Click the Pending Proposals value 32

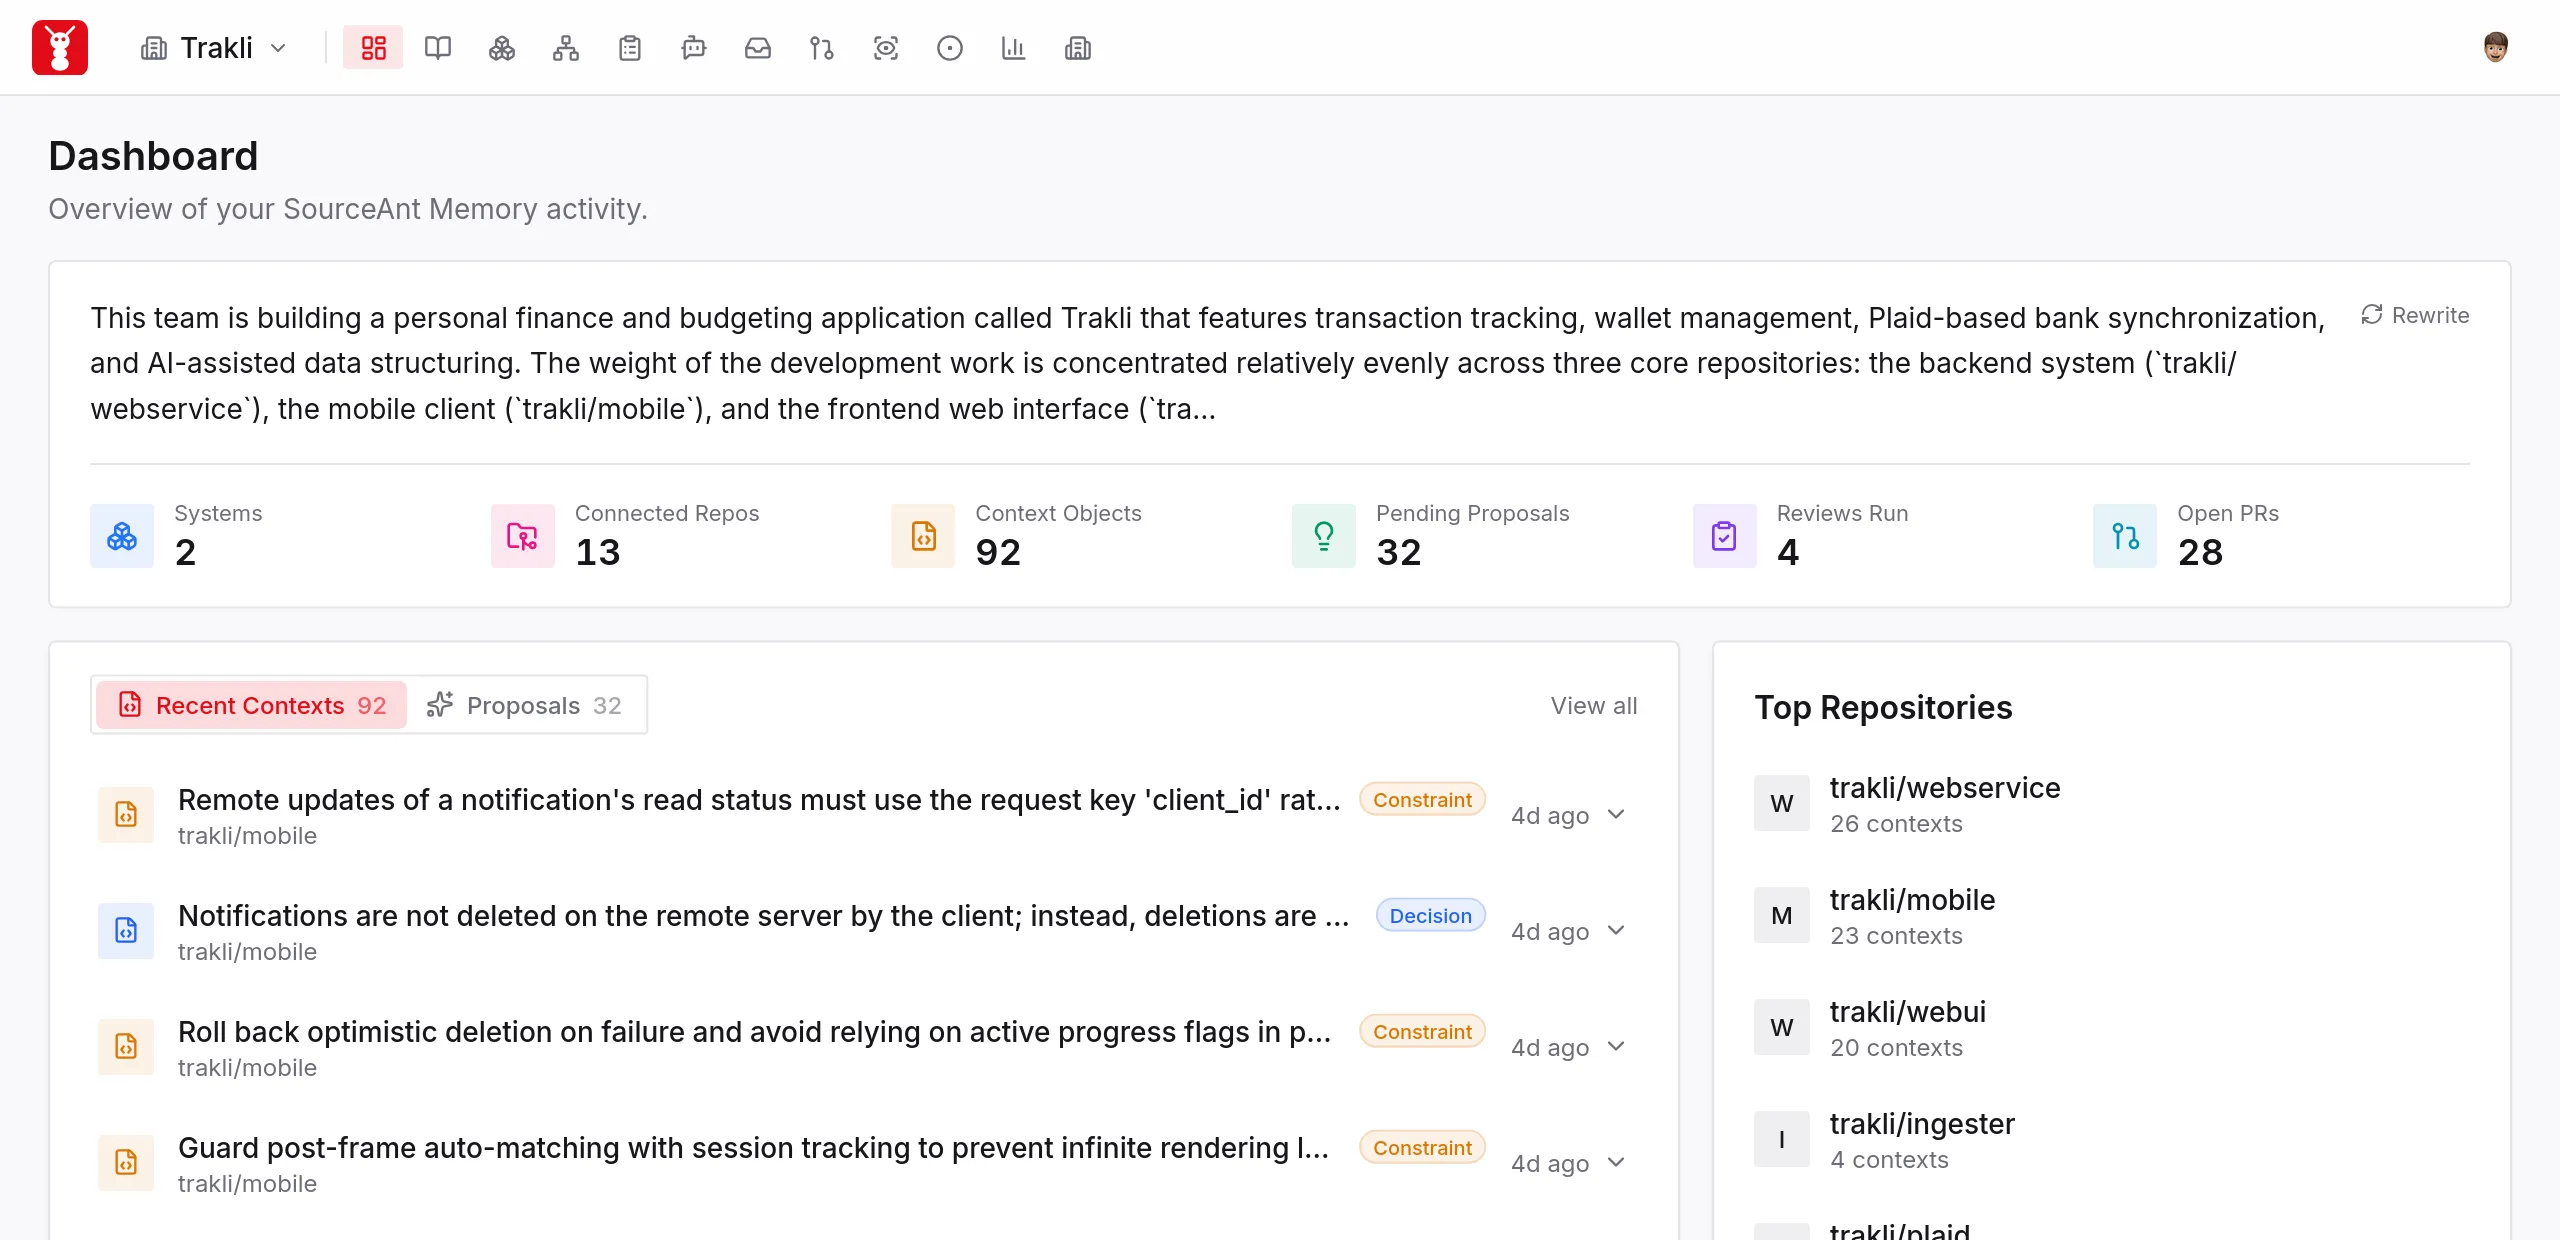coord(1399,552)
